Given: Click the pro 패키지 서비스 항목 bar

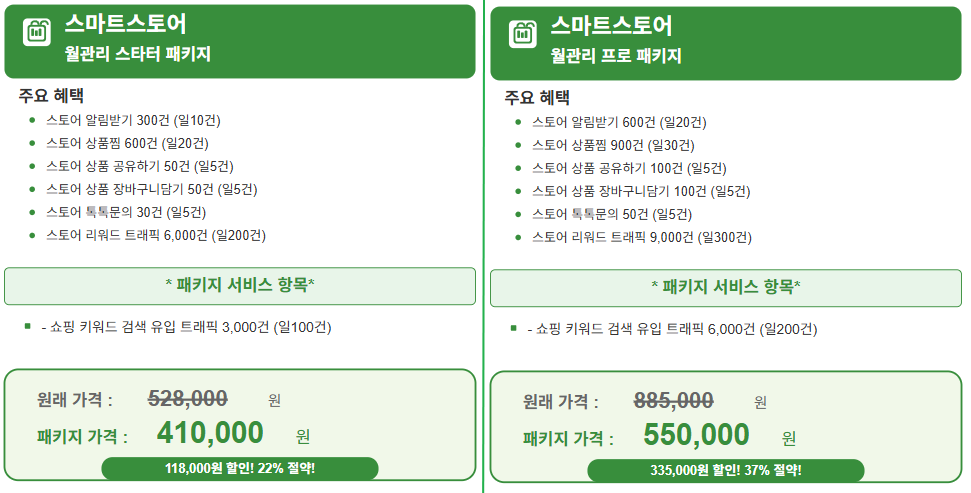Looking at the screenshot, I should click(726, 287).
